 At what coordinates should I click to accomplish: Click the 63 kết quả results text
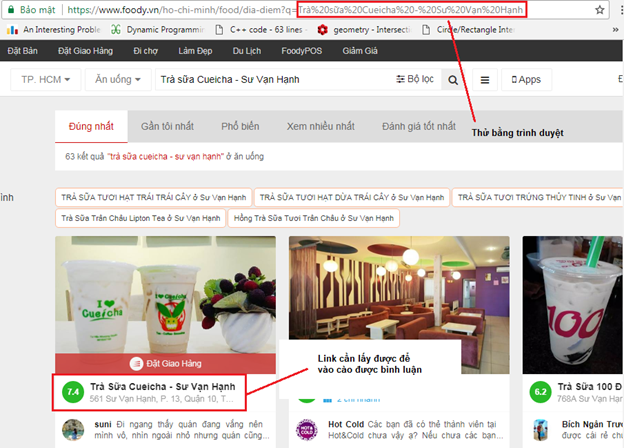click(x=164, y=156)
